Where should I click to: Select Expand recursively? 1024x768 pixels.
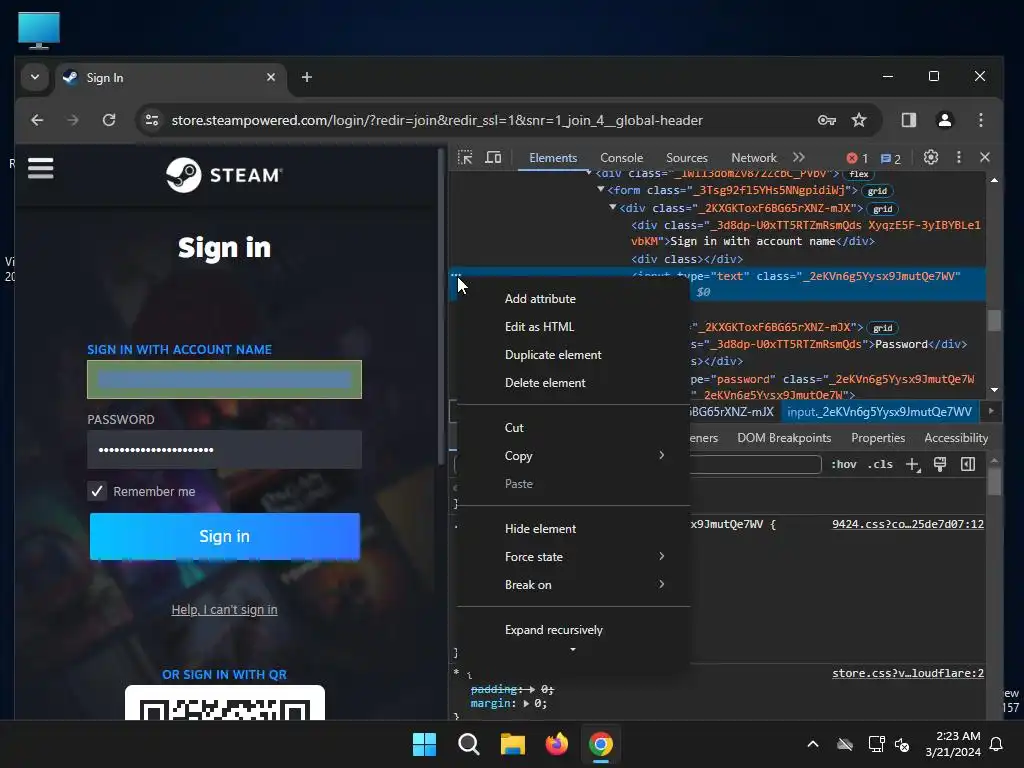[x=573, y=630]
